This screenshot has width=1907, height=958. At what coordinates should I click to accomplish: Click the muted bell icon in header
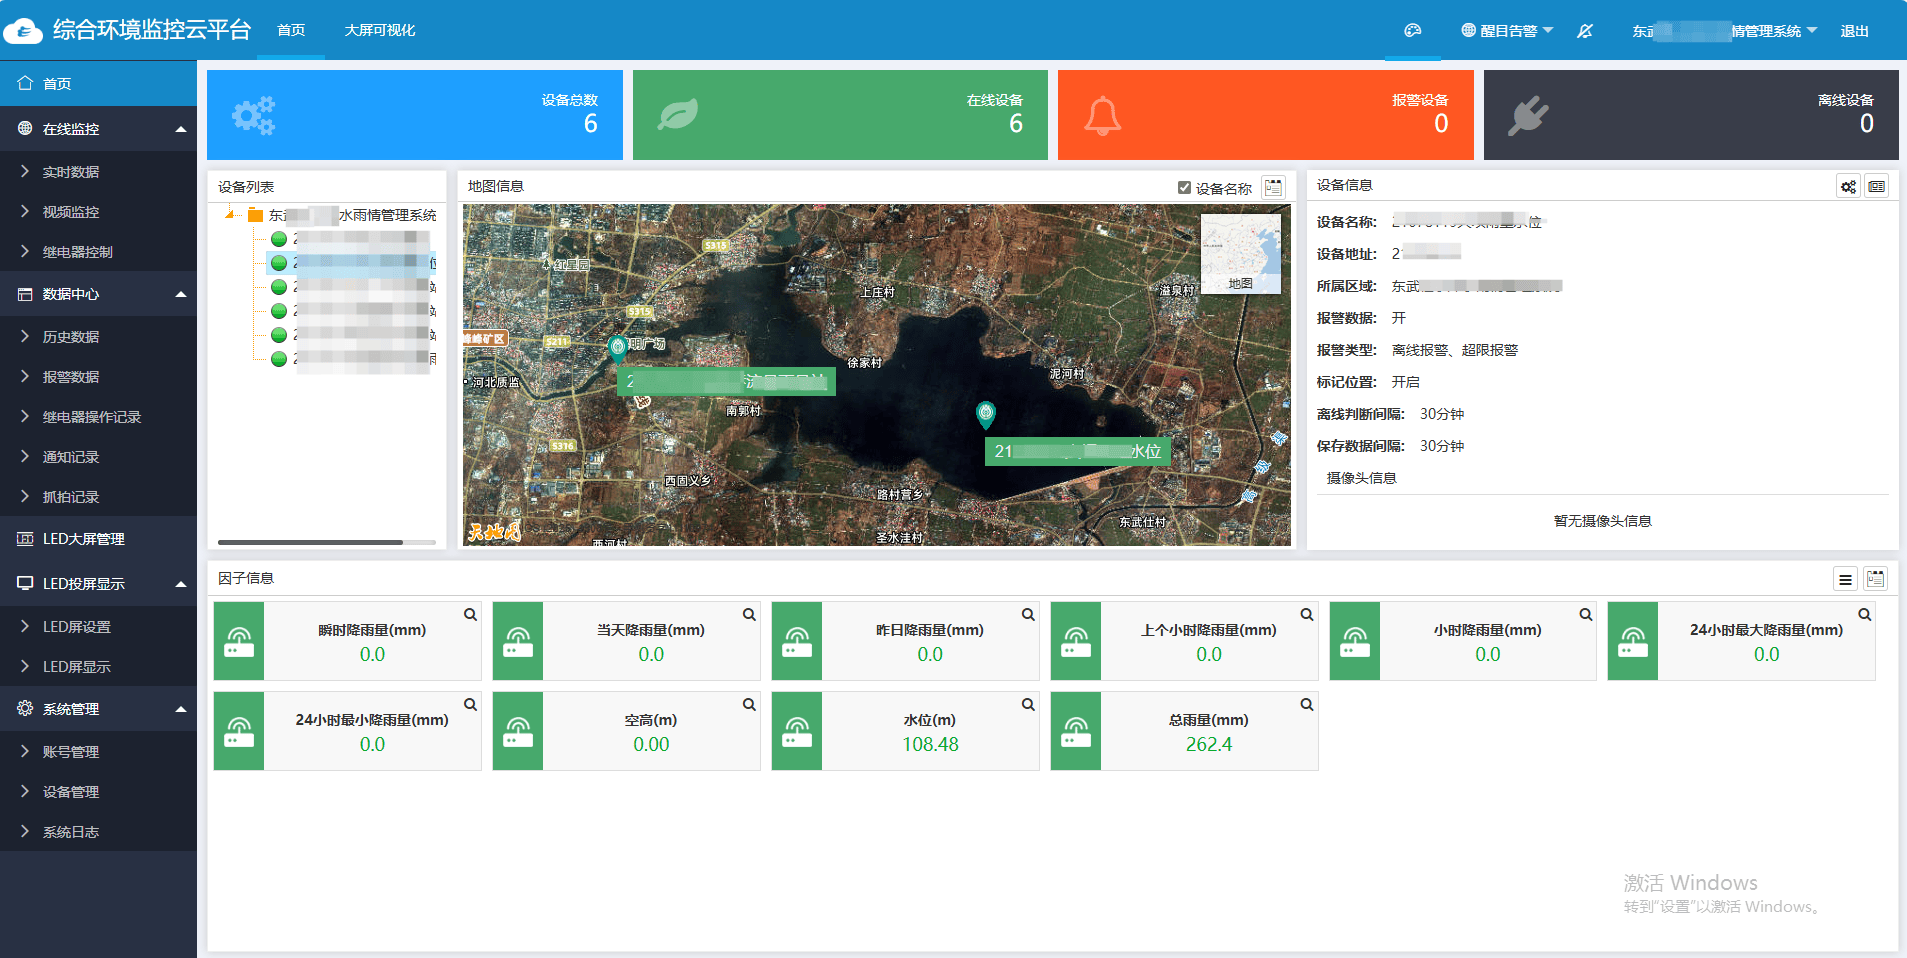click(x=1585, y=31)
